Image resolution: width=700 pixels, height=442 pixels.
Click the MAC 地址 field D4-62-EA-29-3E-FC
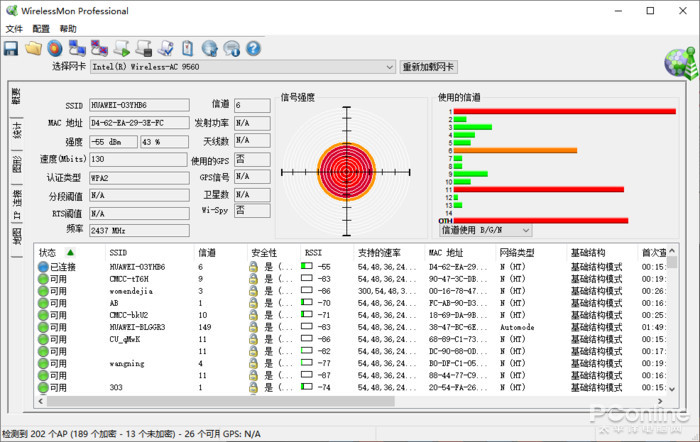(139, 123)
